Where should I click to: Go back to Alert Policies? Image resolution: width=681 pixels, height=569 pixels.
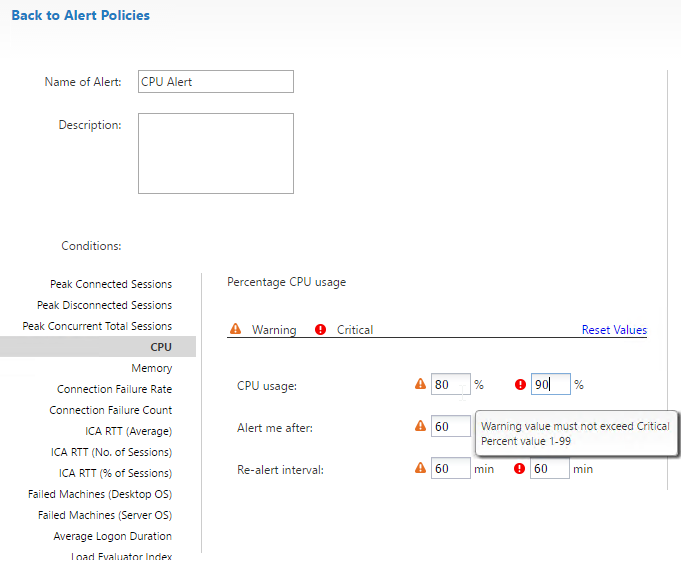(x=81, y=15)
